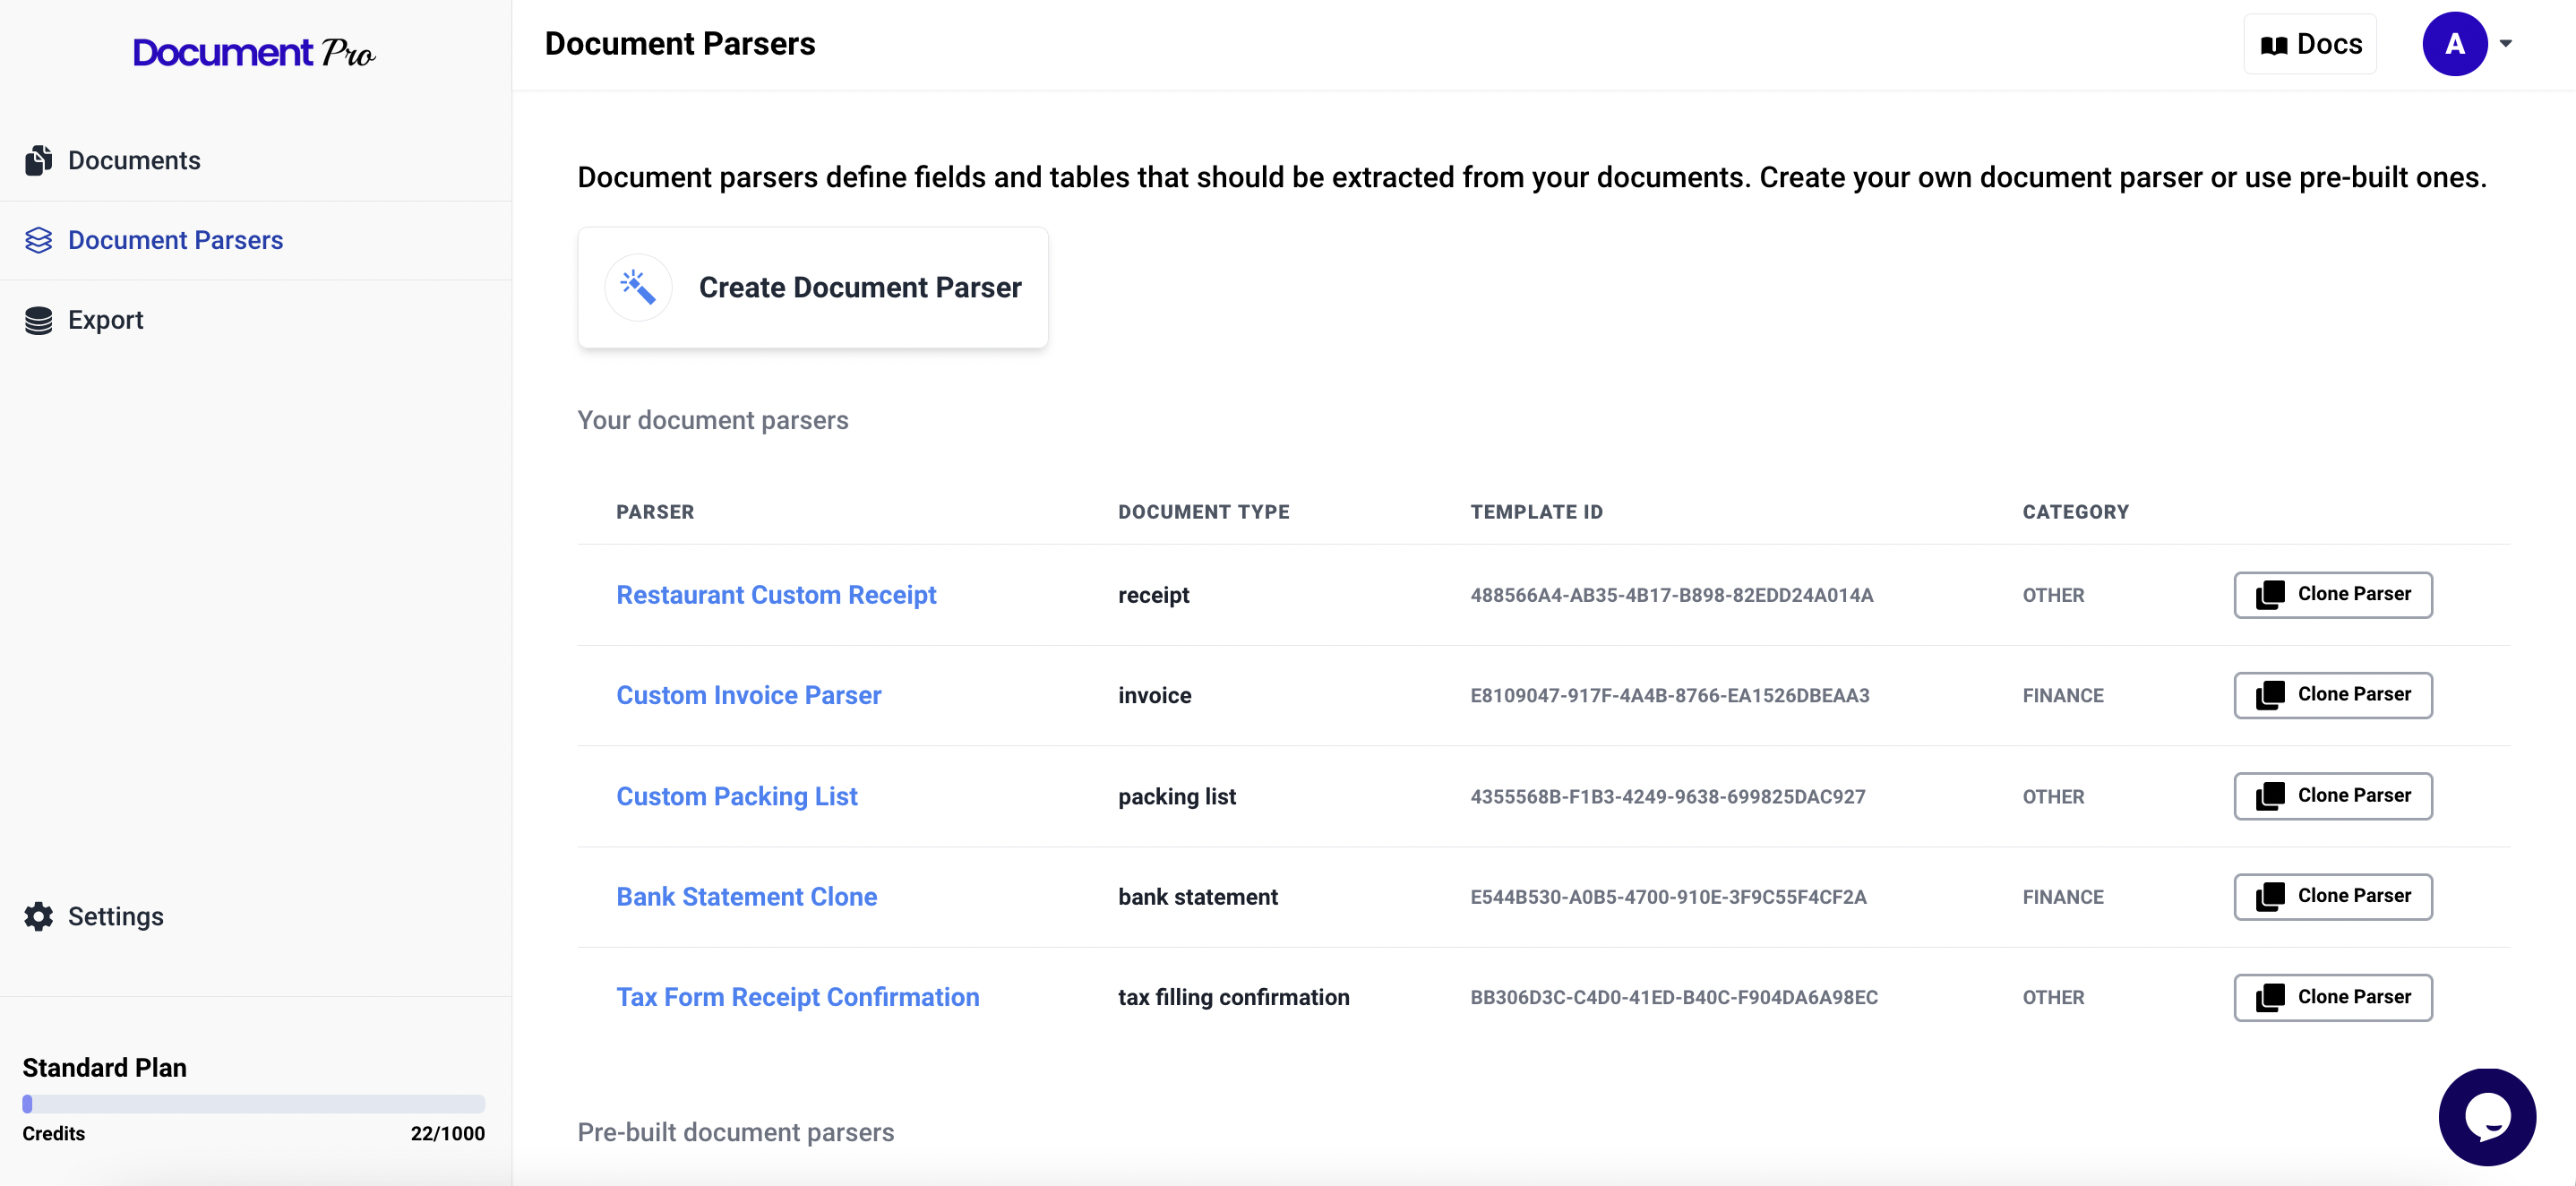Click the Document Pro logo
2576x1186 pixels.
point(254,51)
